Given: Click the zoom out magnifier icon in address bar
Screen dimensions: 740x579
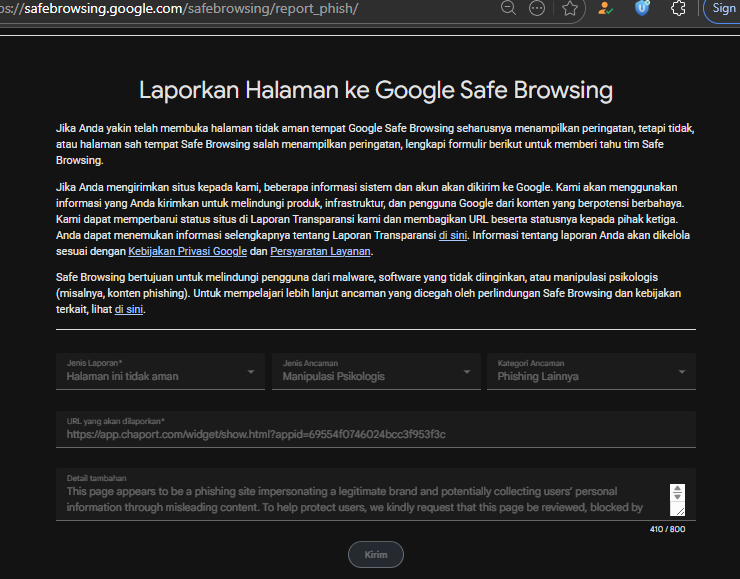Looking at the screenshot, I should pyautogui.click(x=508, y=8).
